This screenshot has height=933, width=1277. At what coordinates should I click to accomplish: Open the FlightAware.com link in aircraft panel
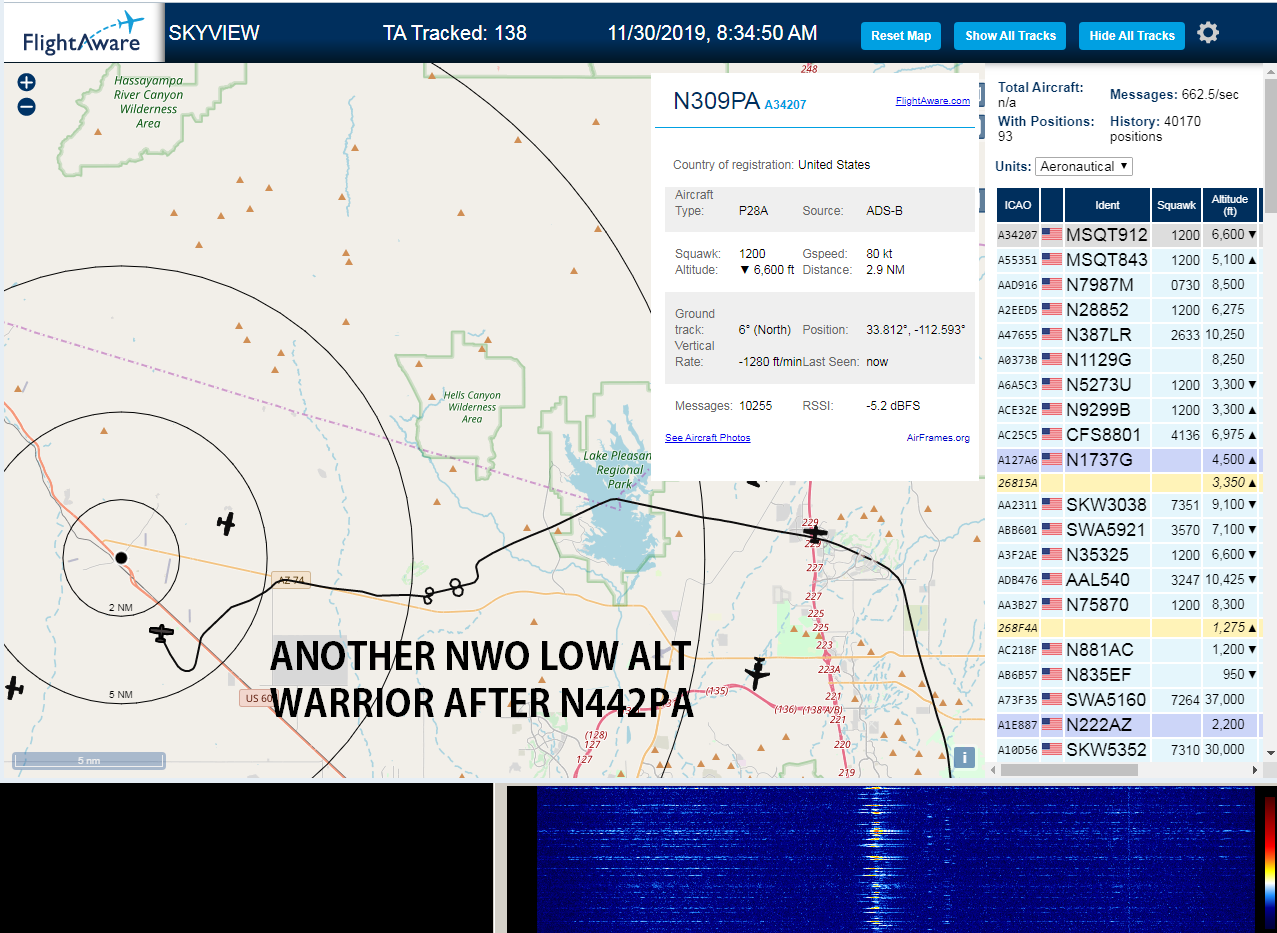(x=933, y=101)
